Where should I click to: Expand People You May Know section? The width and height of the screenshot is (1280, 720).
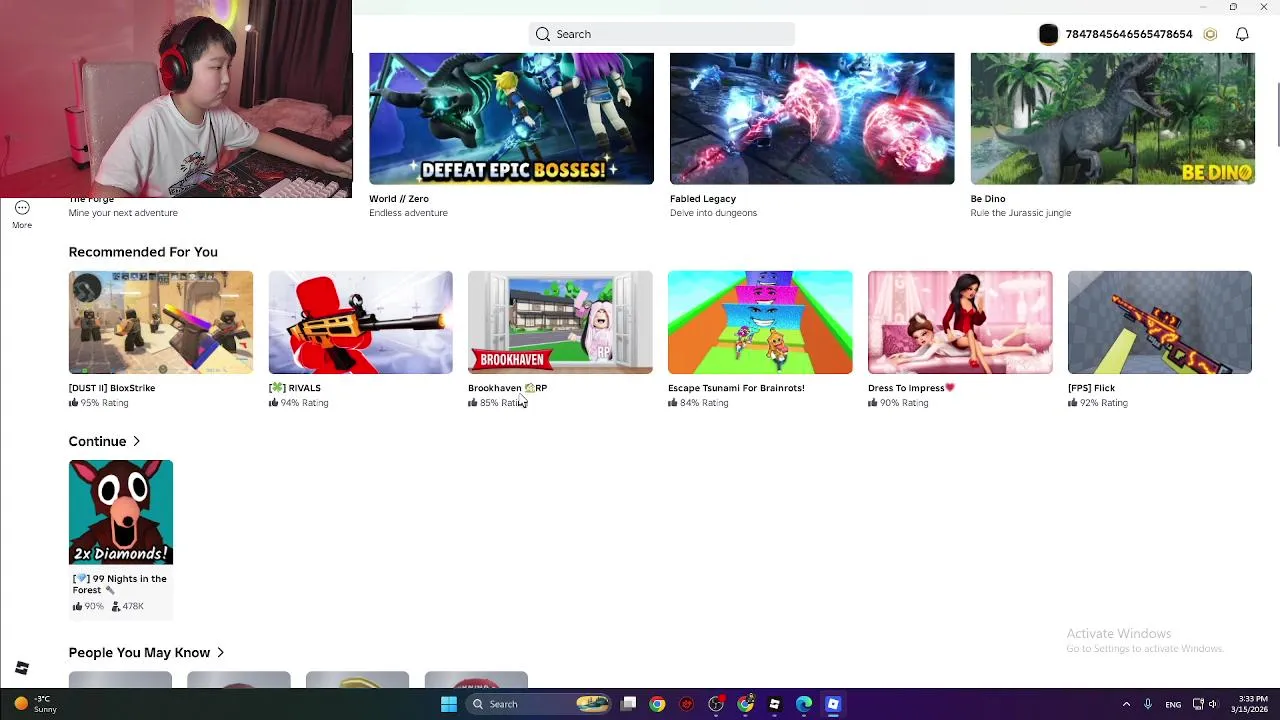tap(147, 653)
